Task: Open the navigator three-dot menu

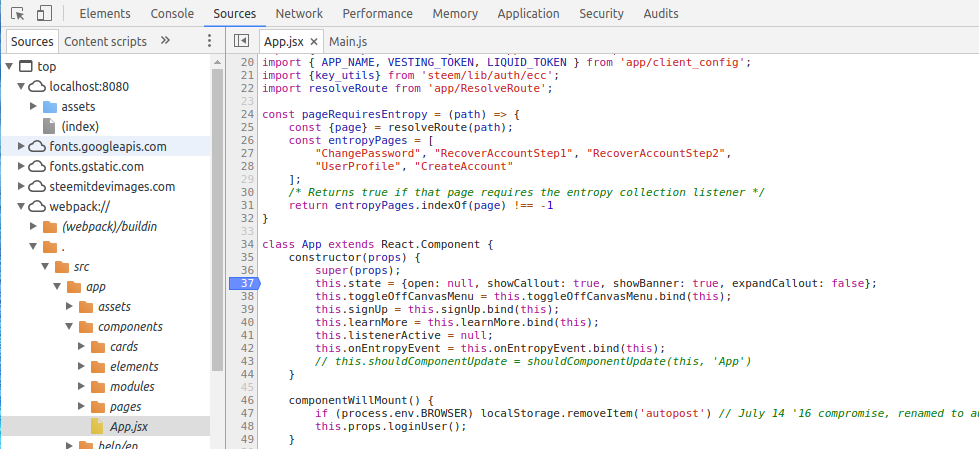Action: point(210,41)
